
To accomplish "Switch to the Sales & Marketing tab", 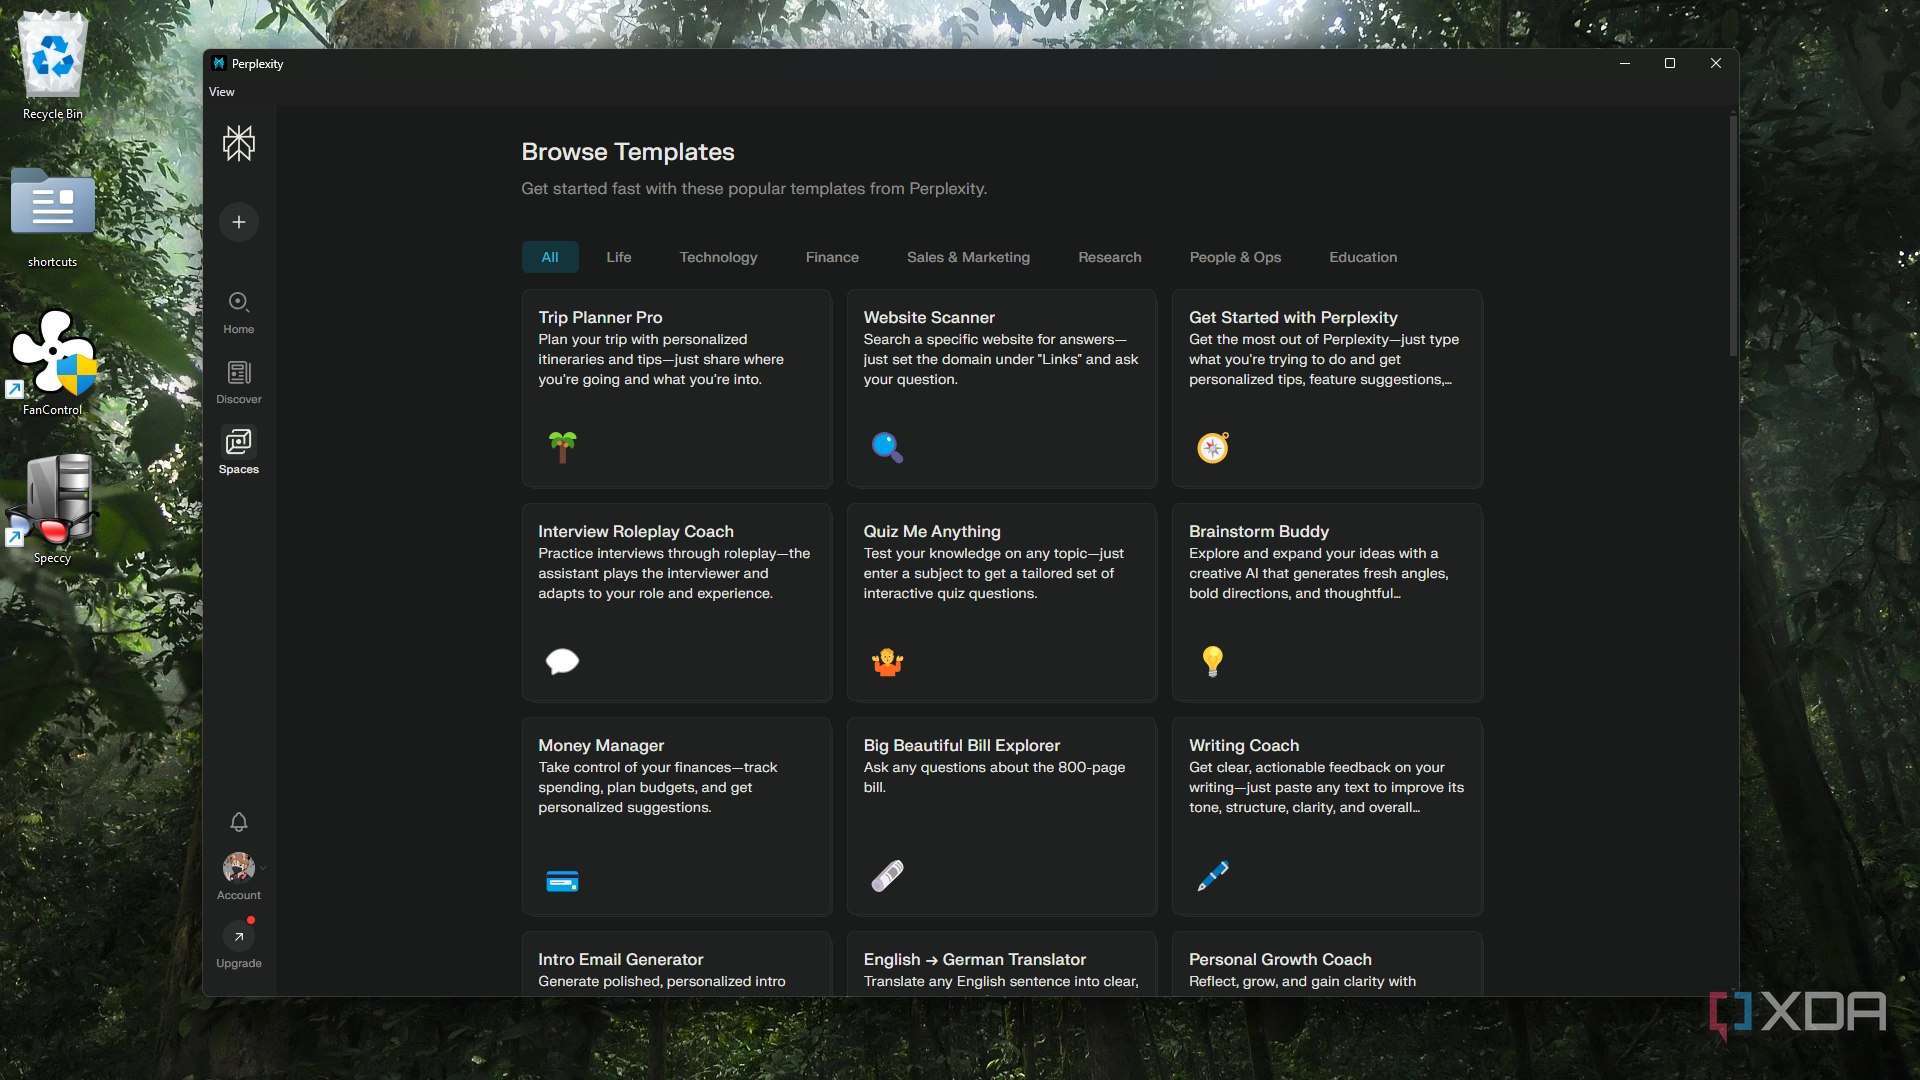I will click(x=968, y=257).
